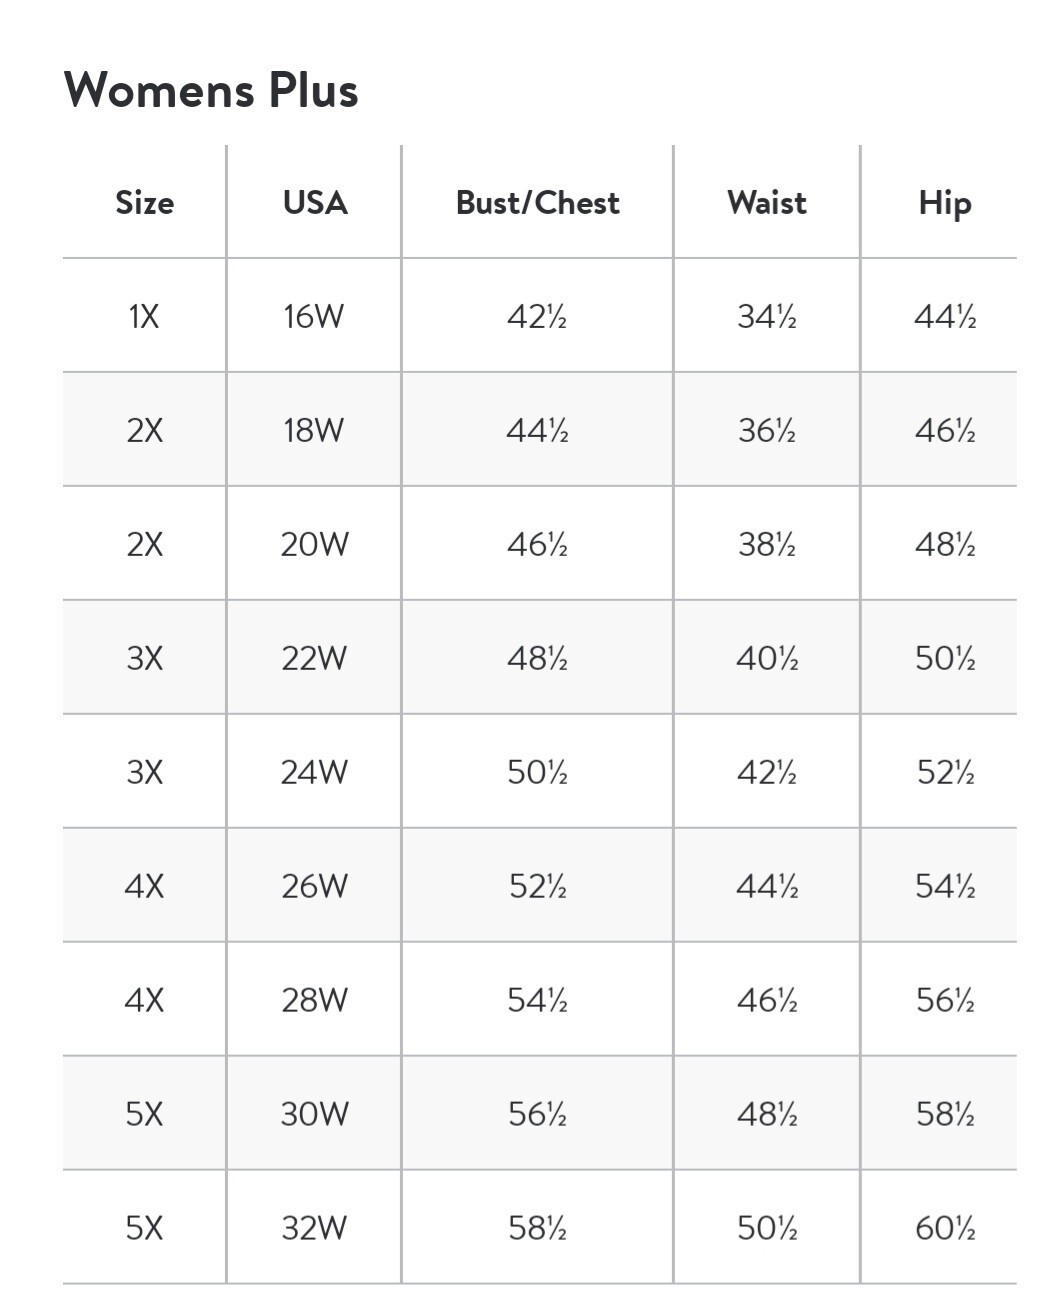This screenshot has width=1064, height=1312.
Task: Click the Womens Plus heading
Action: click(x=211, y=90)
